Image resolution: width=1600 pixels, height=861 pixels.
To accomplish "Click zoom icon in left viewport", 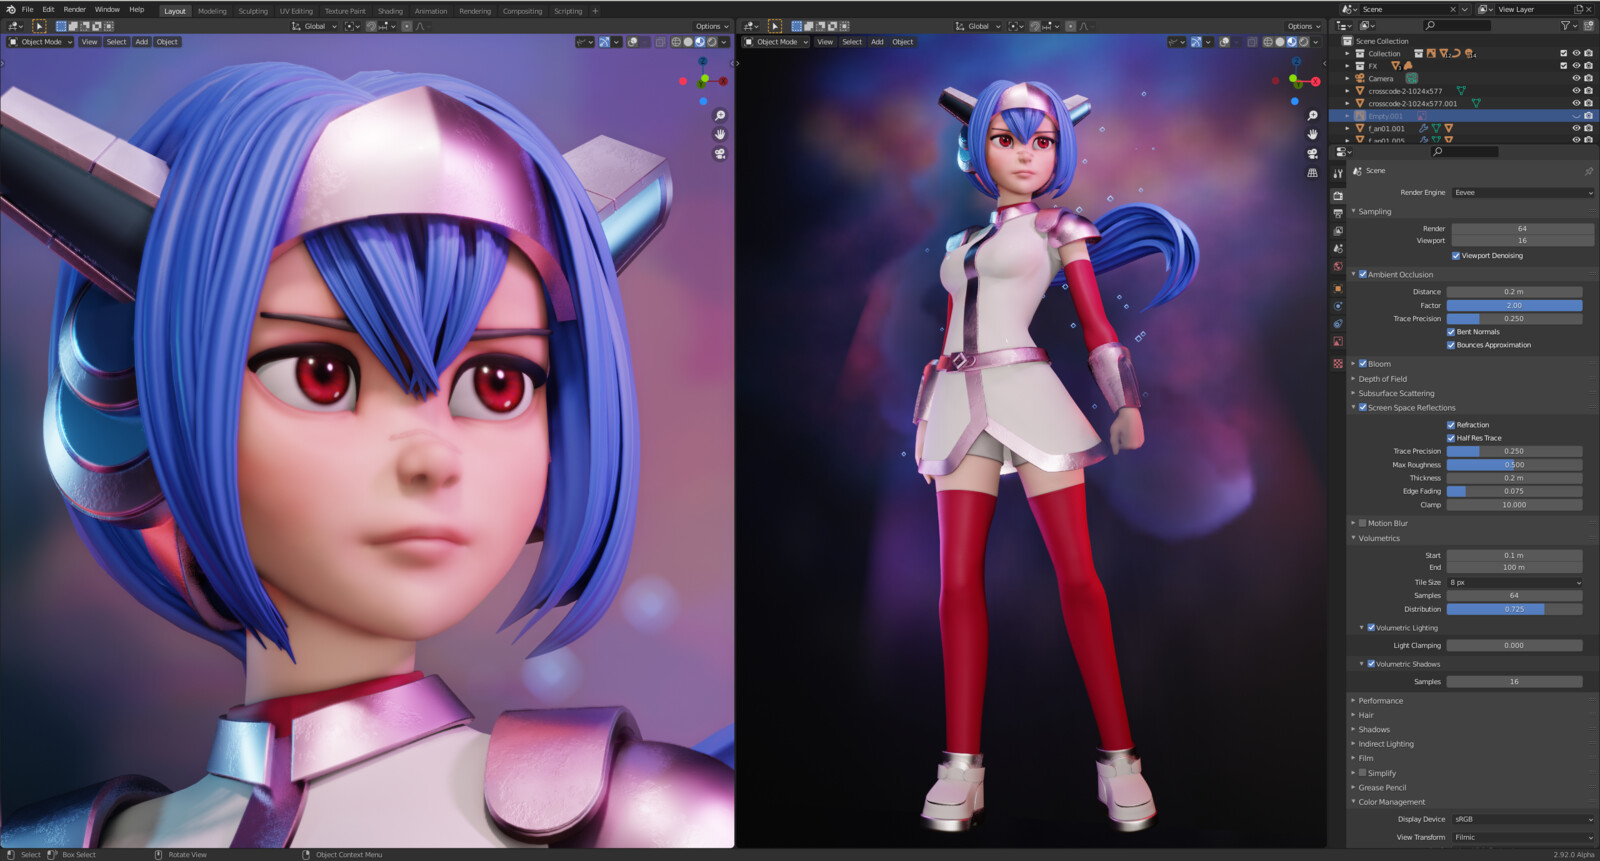I will 719,116.
